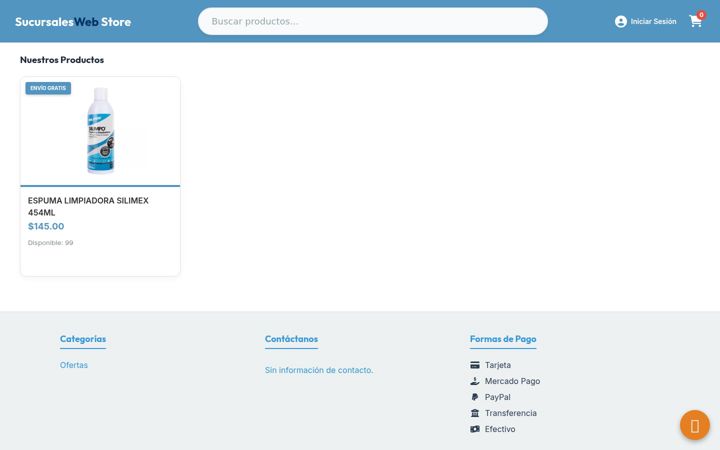Click the orange floating button
The height and width of the screenshot is (450, 720).
[x=695, y=425]
